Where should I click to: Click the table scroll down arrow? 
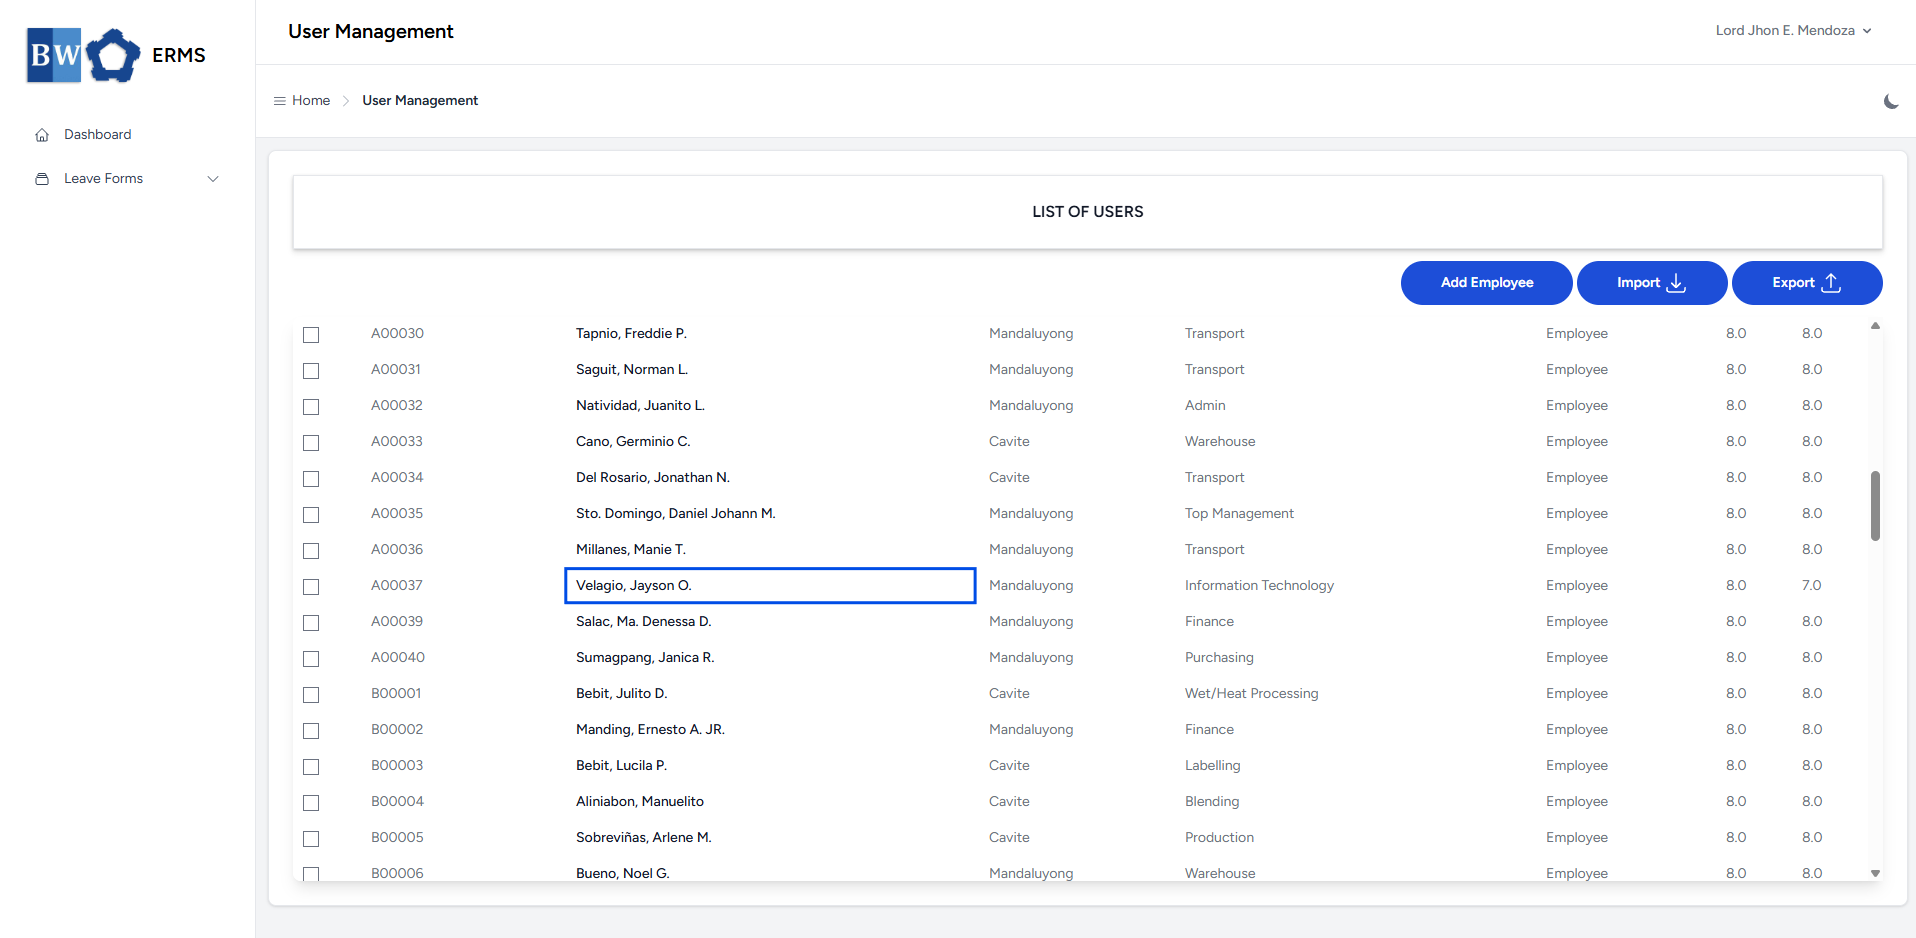coord(1875,873)
